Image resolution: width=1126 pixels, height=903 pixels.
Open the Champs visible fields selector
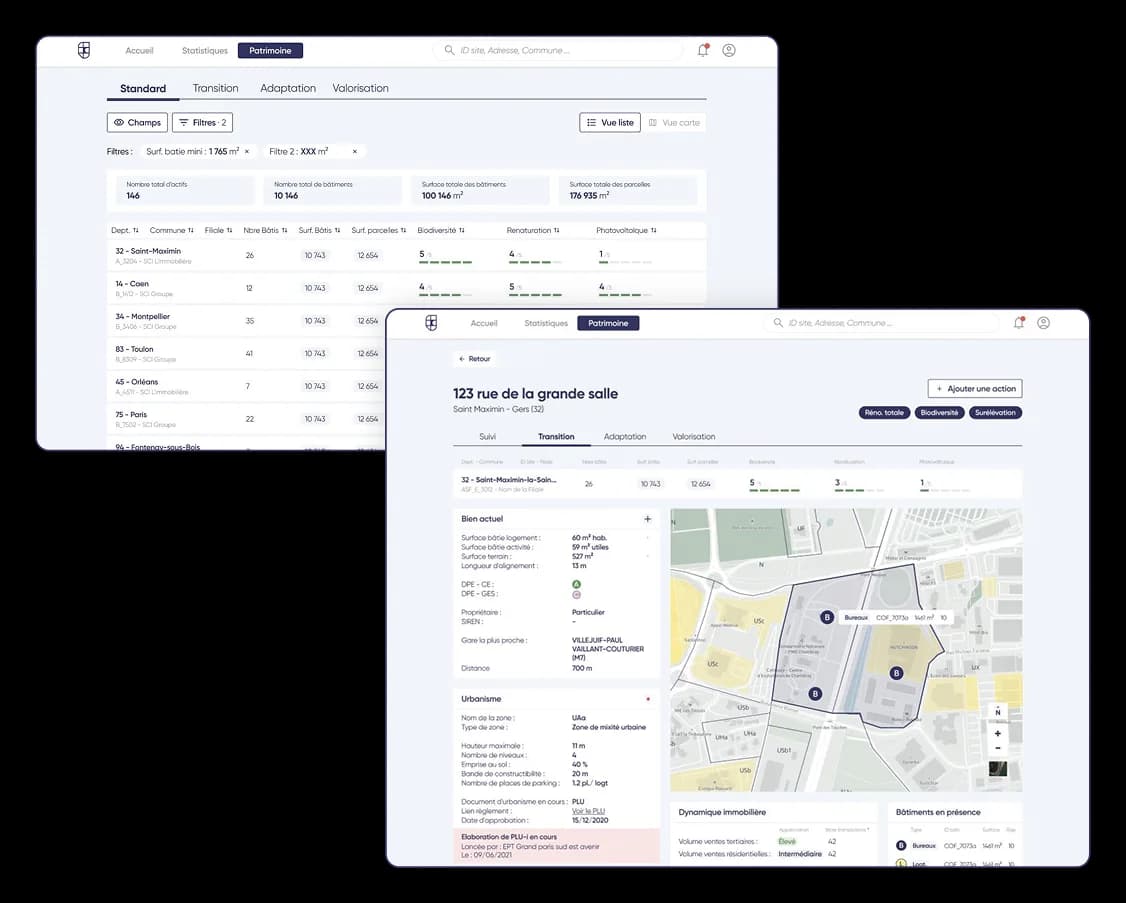click(x=137, y=123)
